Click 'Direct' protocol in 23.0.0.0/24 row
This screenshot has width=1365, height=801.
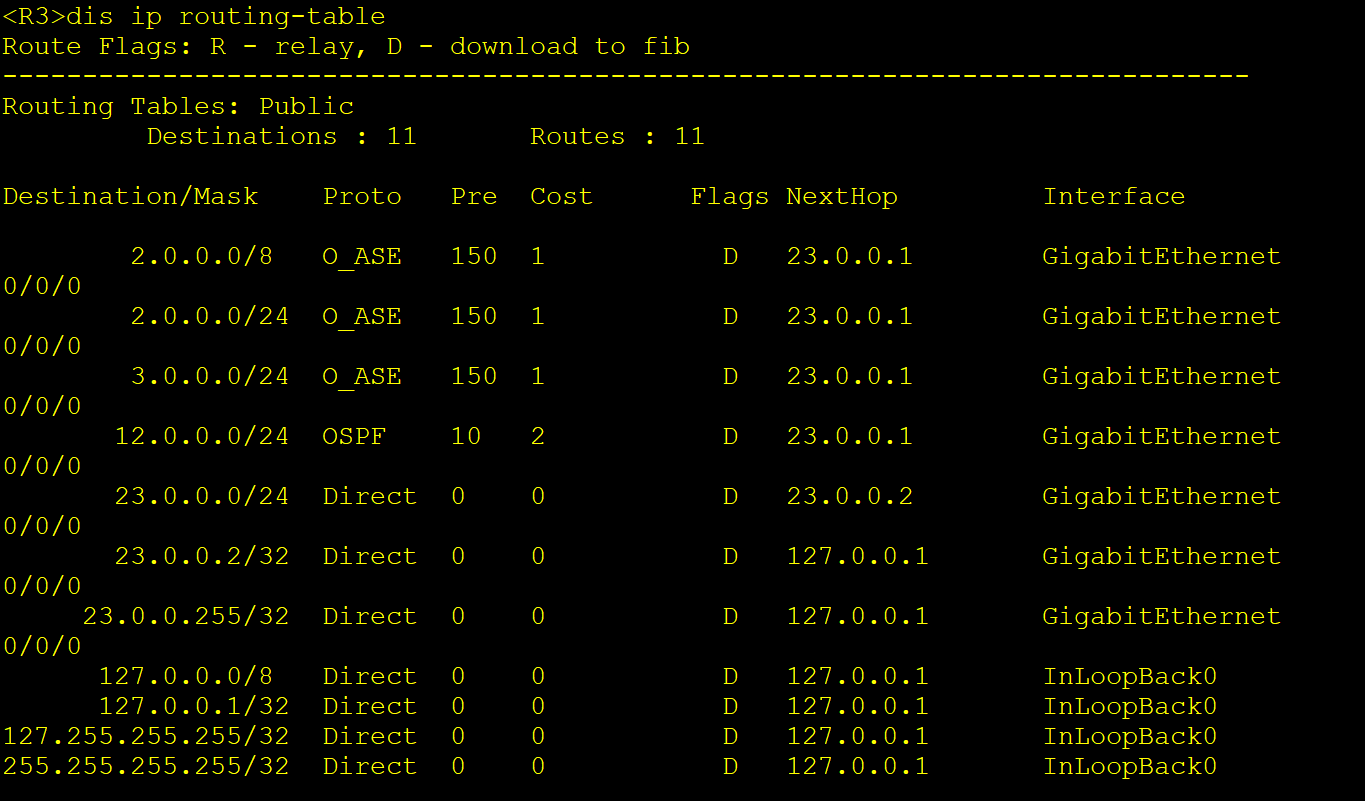click(x=370, y=497)
